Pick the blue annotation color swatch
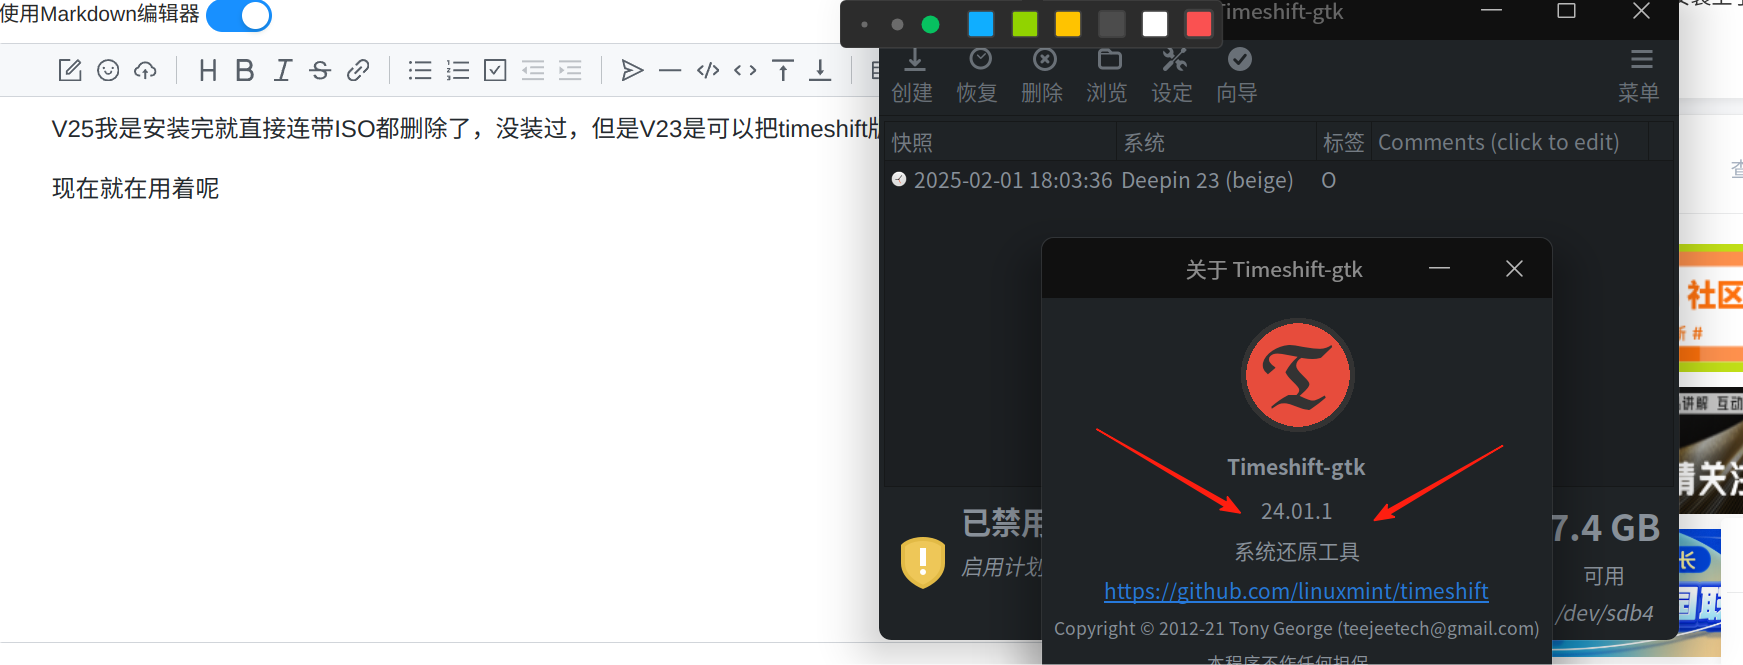Image resolution: width=1743 pixels, height=665 pixels. pos(981,24)
